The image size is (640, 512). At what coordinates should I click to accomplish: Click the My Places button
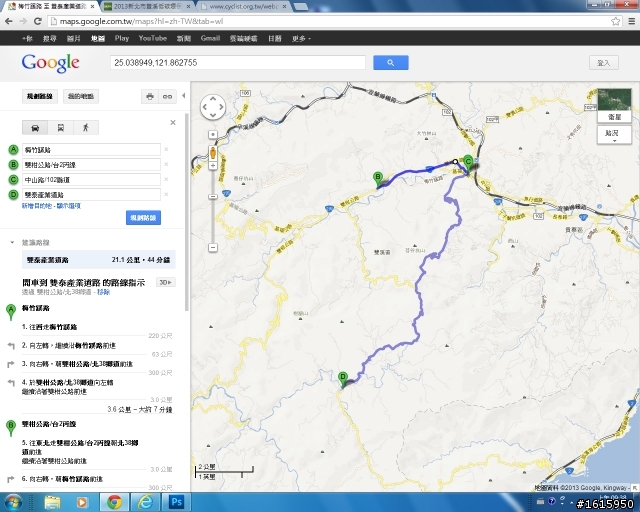click(x=81, y=96)
